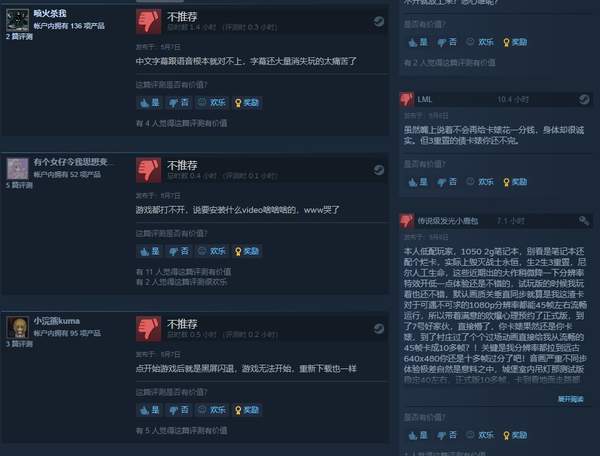The image size is (600, 456).
Task: Open 传说级发光小面包 reviewer name link
Action: point(448,221)
